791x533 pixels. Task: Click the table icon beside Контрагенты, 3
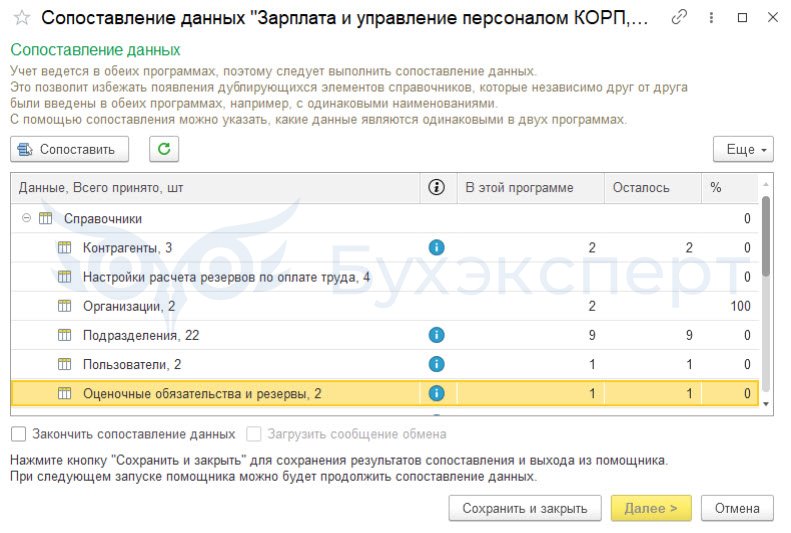coord(65,248)
